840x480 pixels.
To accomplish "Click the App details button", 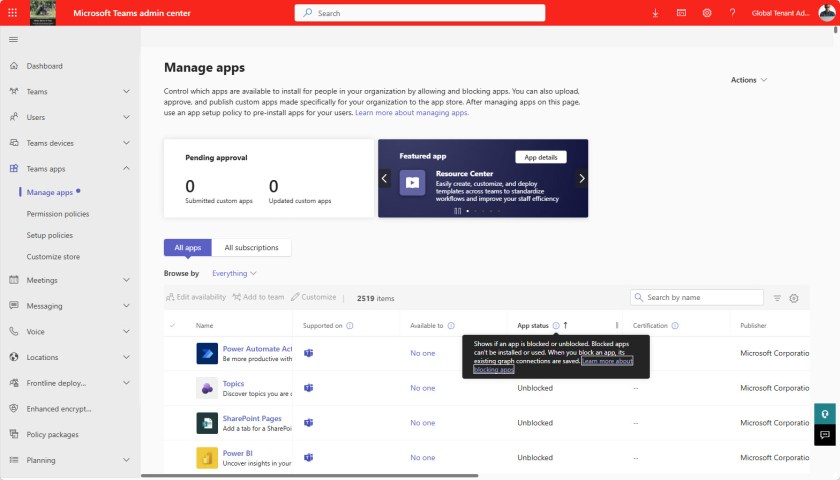I will (541, 157).
